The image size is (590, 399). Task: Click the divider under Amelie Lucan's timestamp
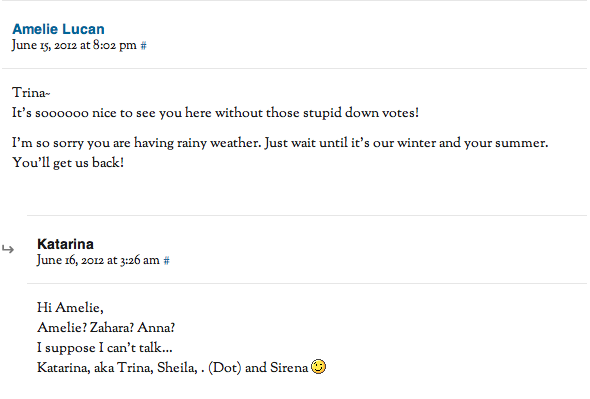tap(295, 69)
